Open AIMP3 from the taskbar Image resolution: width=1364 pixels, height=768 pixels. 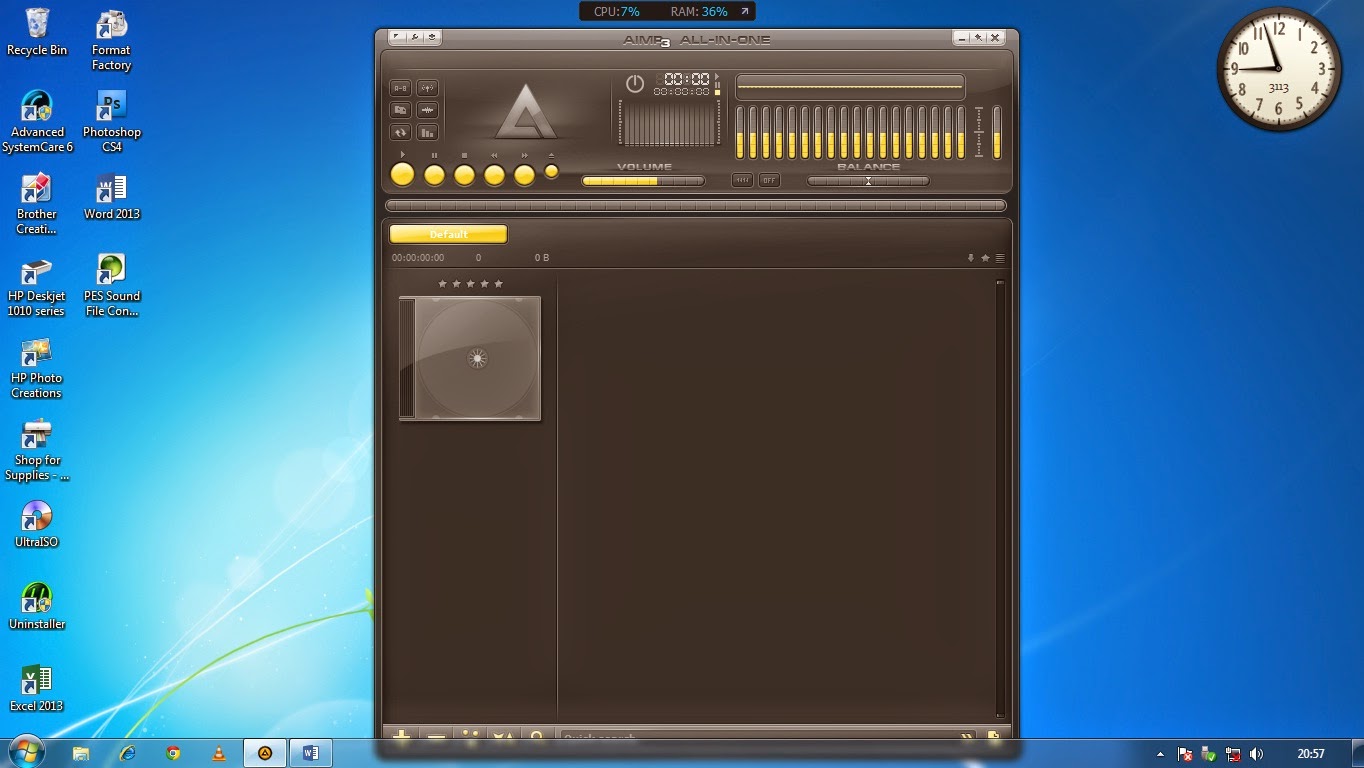pyautogui.click(x=265, y=753)
